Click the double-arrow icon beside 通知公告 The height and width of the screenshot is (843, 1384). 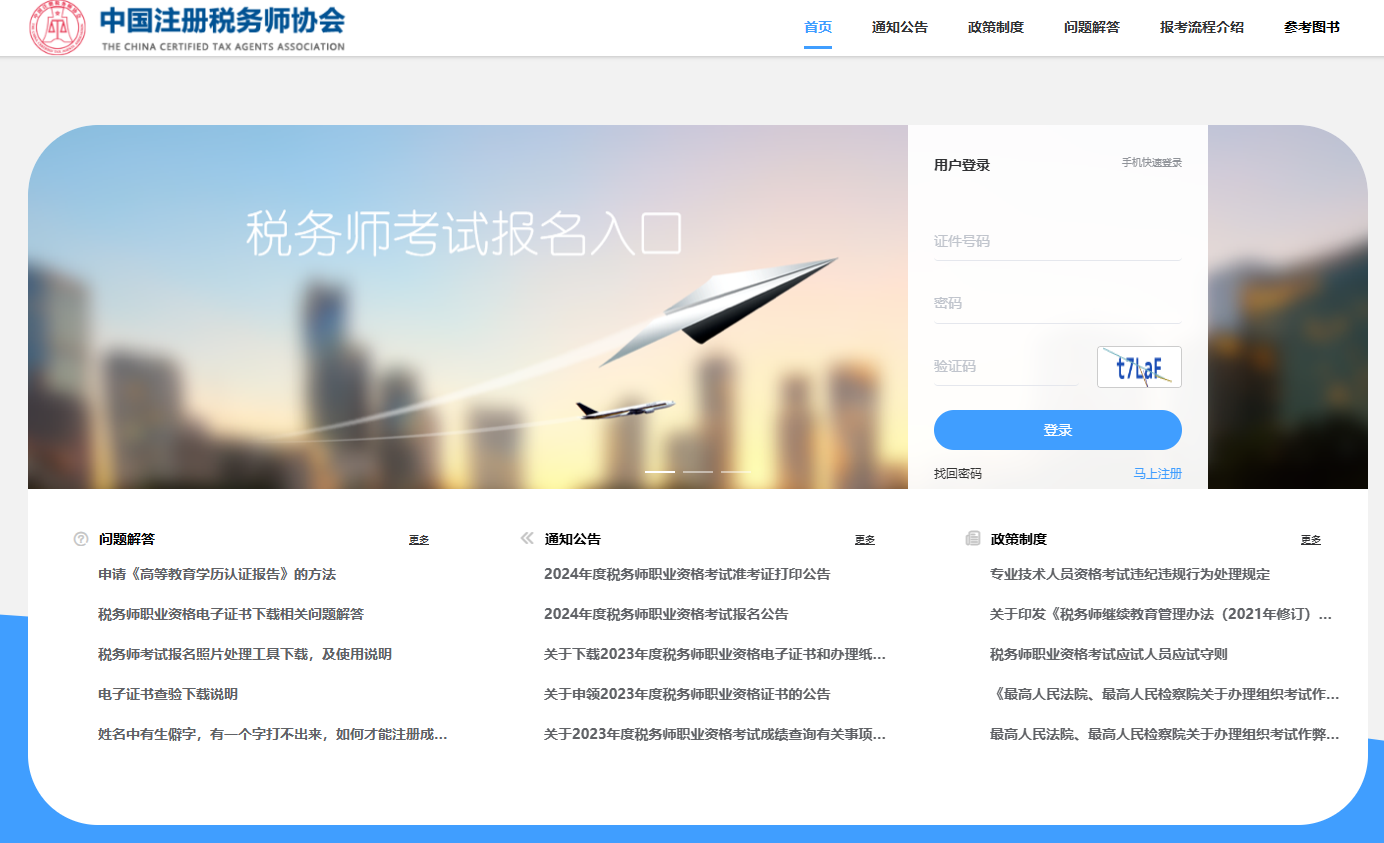[x=527, y=539]
